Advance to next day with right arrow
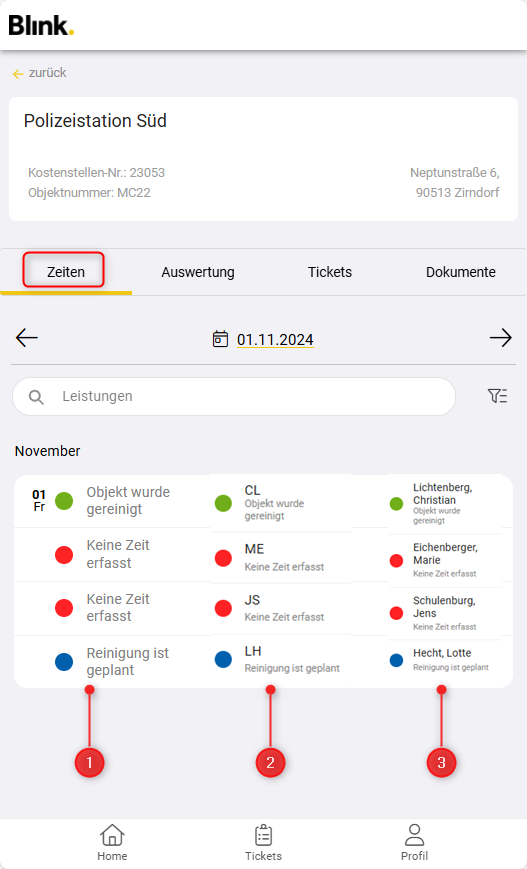Viewport: 527px width, 869px height. coord(500,338)
